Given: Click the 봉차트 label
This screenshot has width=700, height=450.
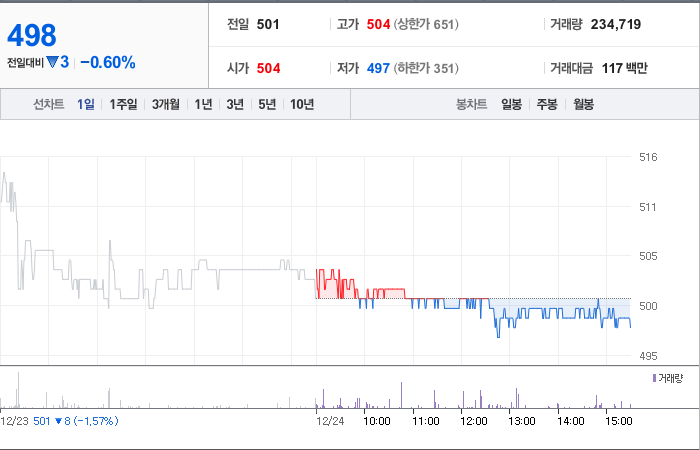Looking at the screenshot, I should coord(471,104).
